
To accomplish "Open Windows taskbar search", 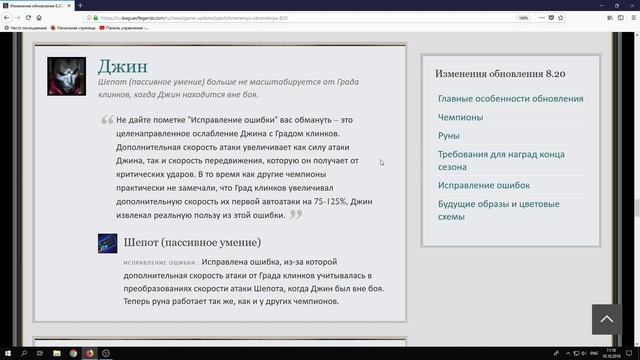I will (24, 353).
